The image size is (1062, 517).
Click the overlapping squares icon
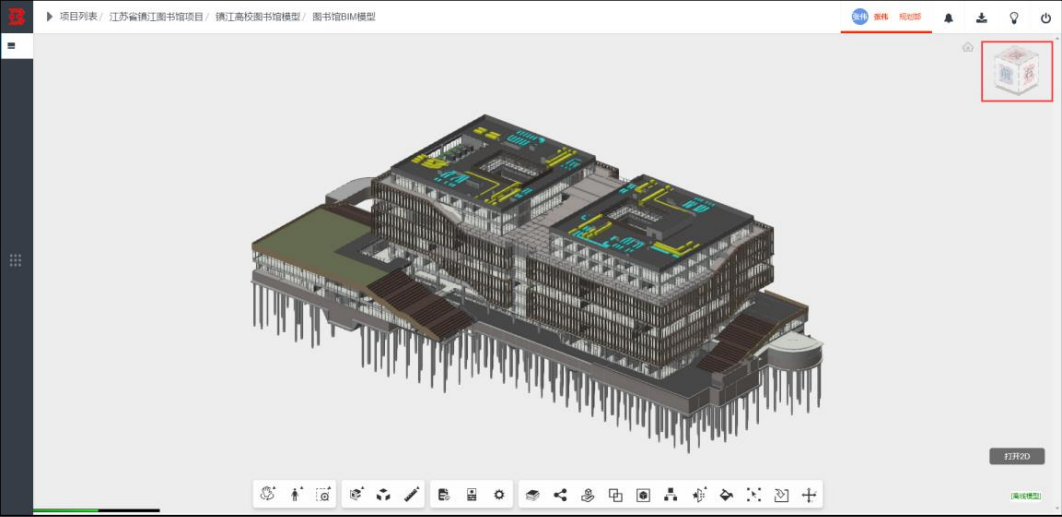[x=616, y=495]
